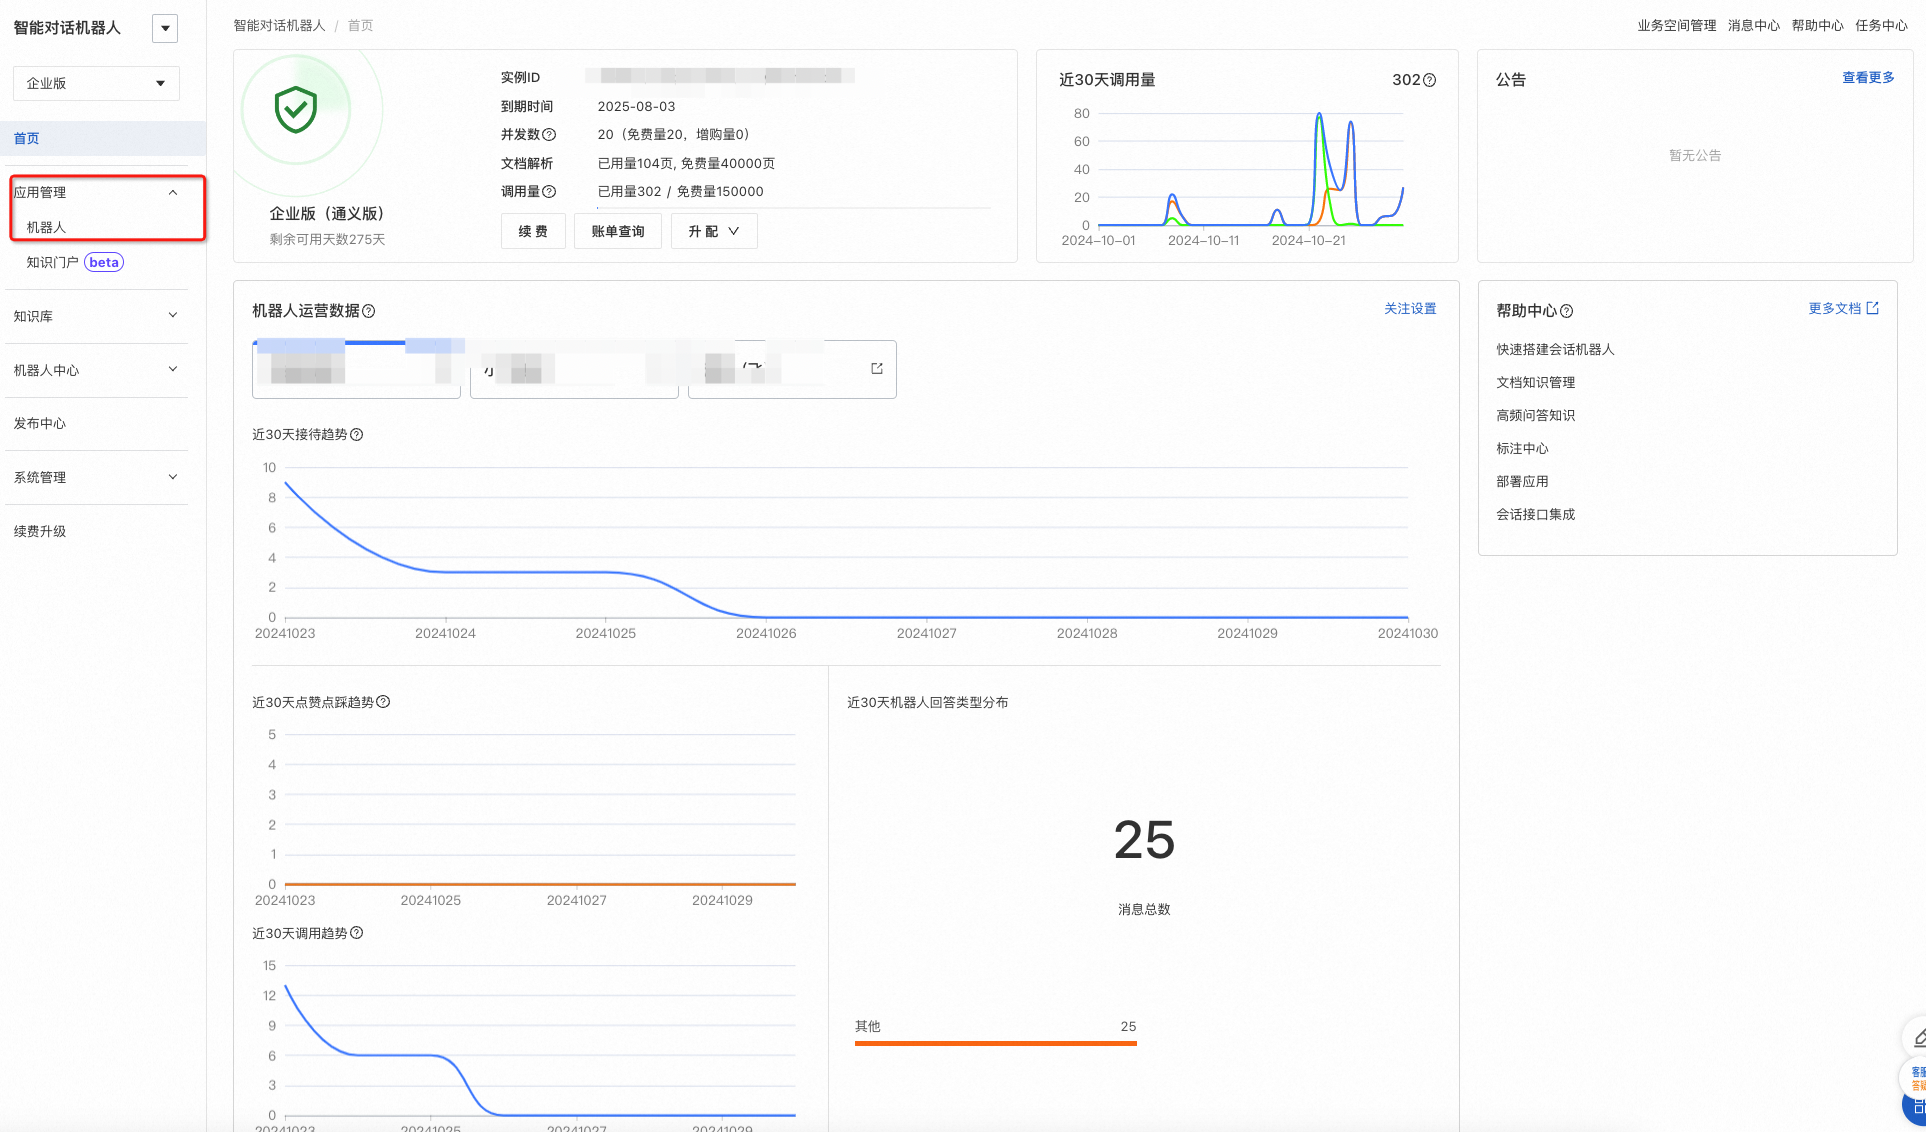This screenshot has height=1132, width=1926.
Task: Click the help icon next to 并发数
Action: (x=549, y=134)
